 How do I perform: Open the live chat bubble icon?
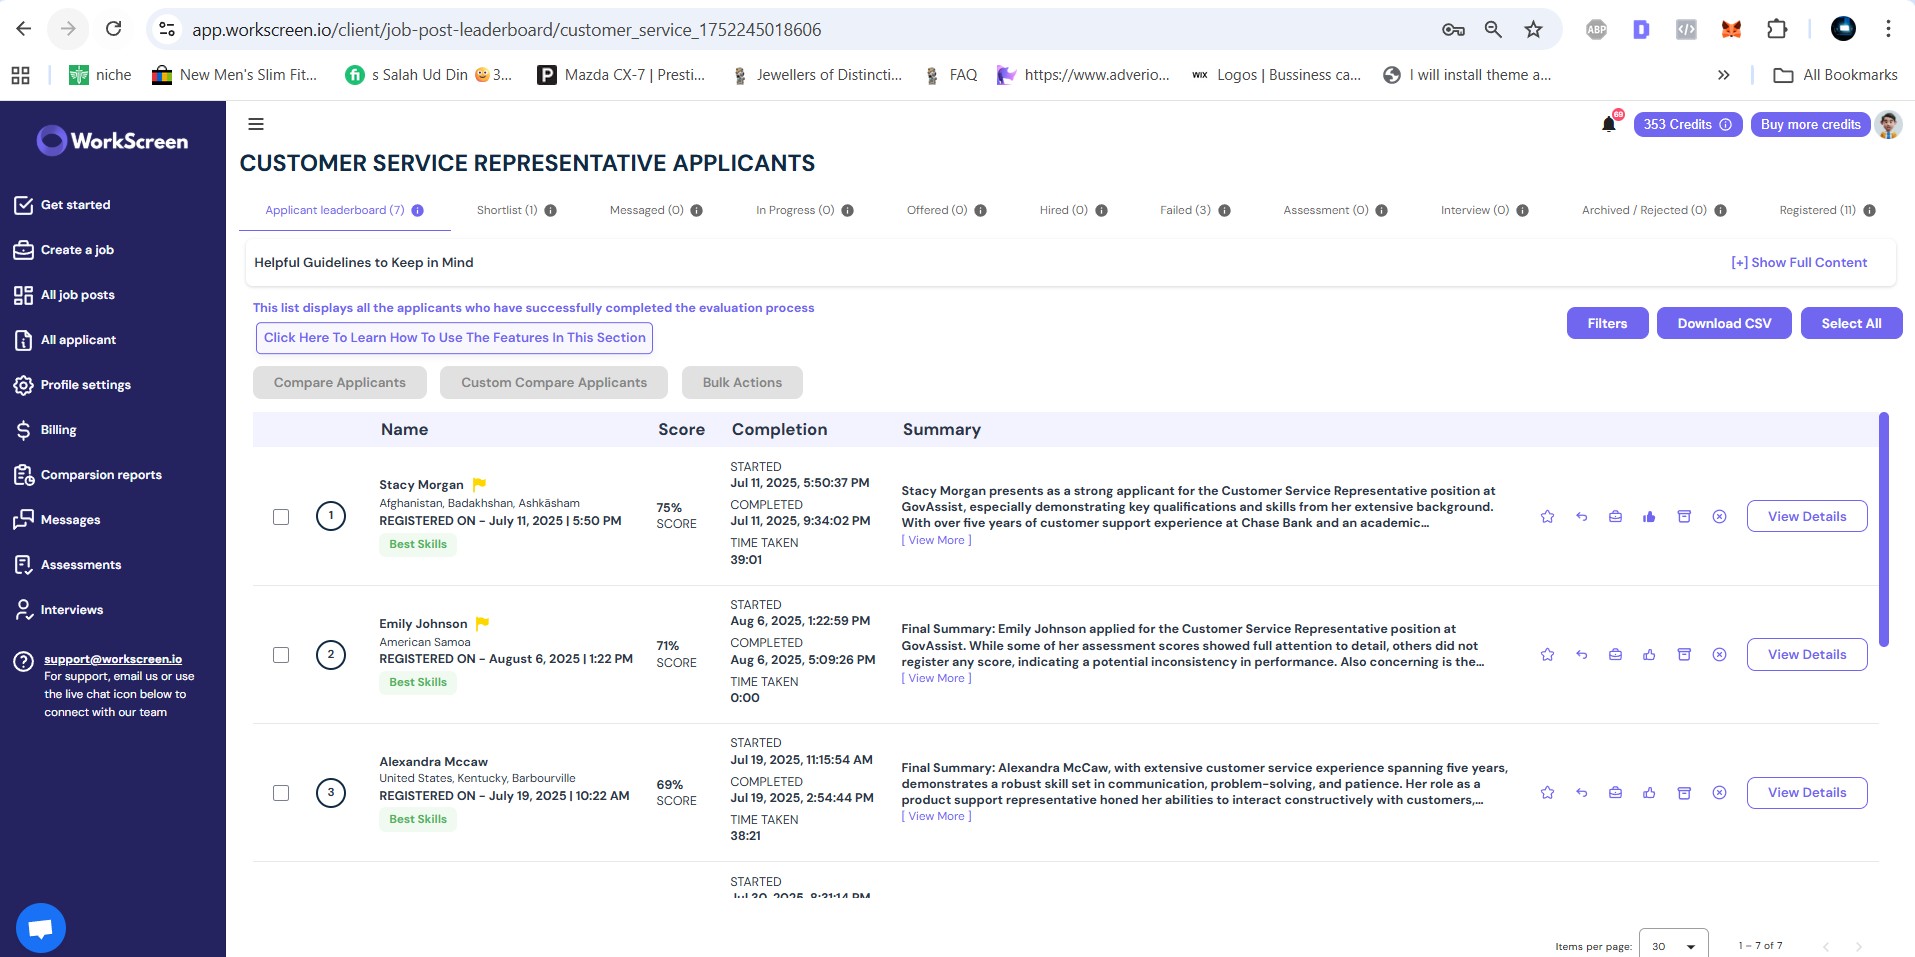(x=41, y=928)
